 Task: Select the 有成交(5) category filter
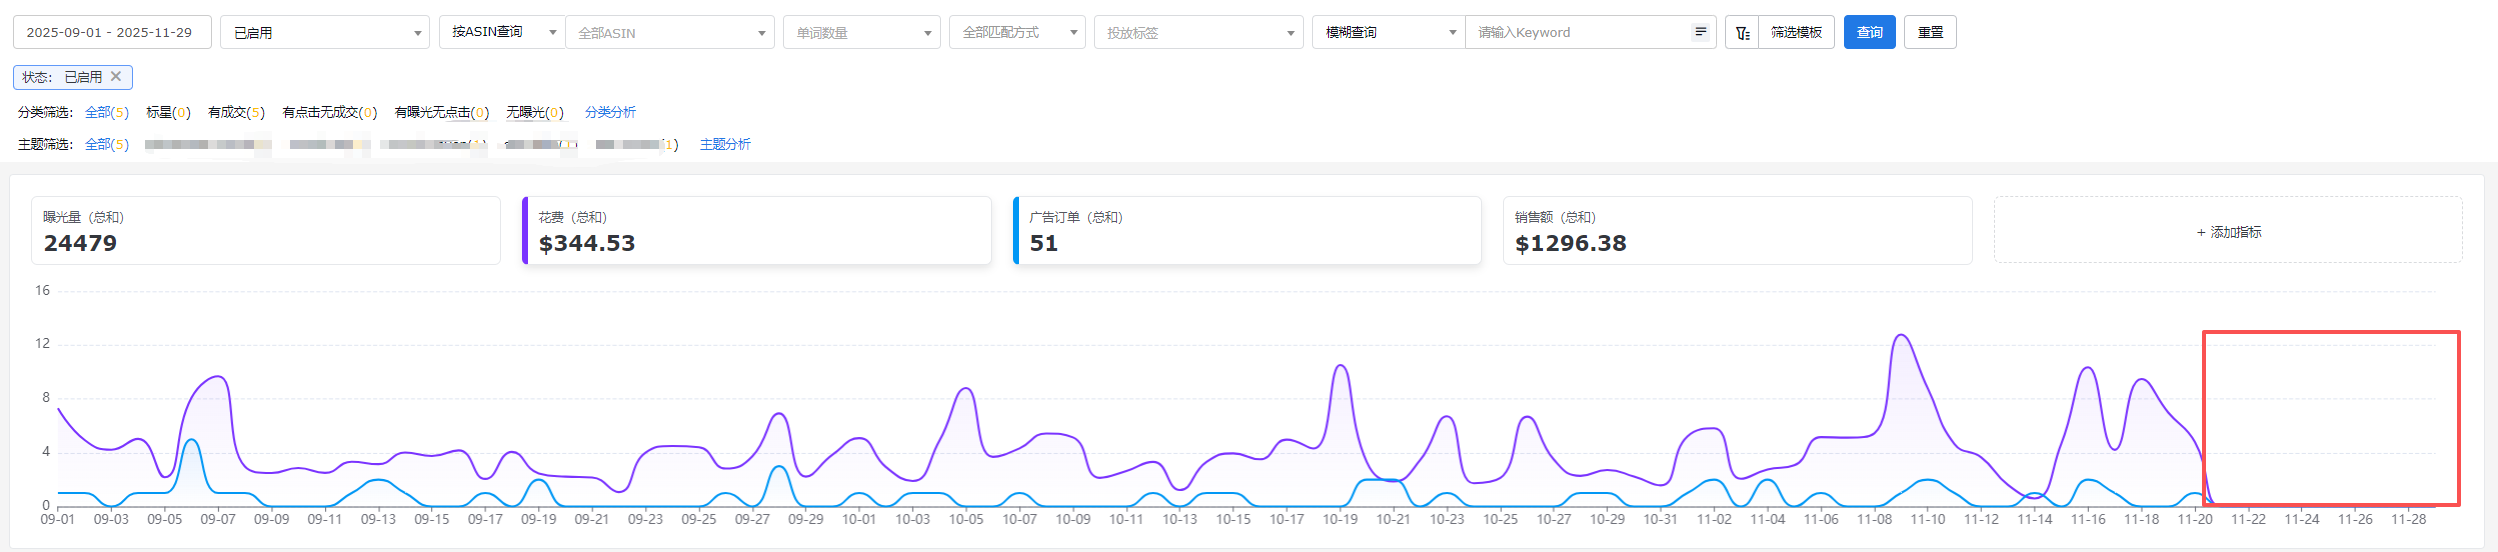pyautogui.click(x=236, y=112)
